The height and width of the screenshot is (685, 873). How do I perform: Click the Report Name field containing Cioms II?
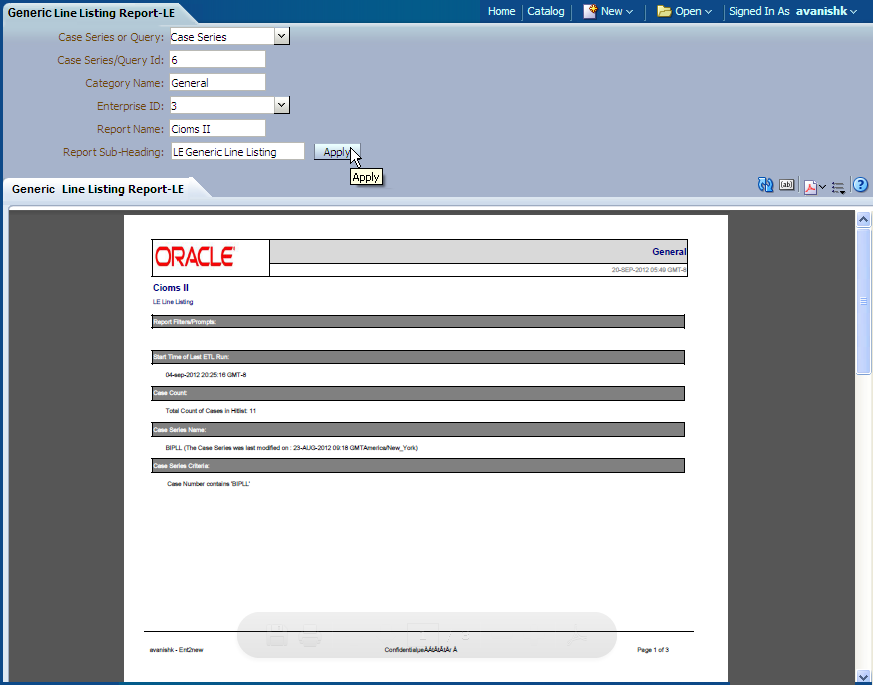point(218,129)
